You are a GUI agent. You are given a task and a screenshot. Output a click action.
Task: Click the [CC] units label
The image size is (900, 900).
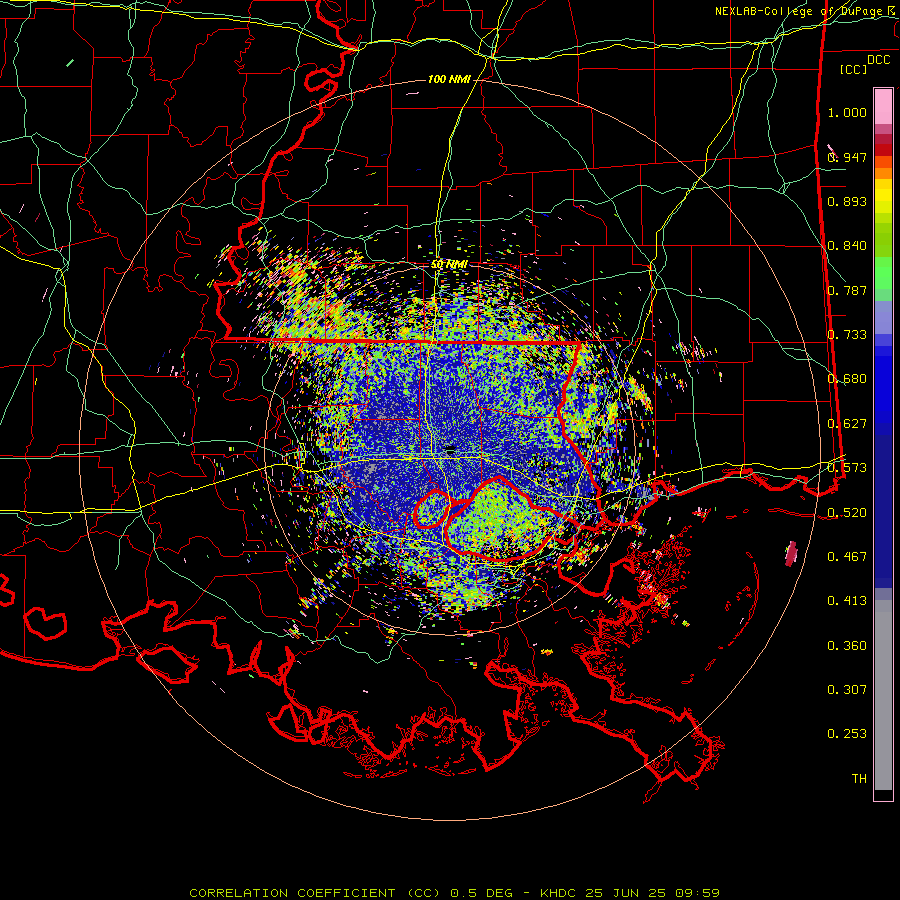[854, 69]
